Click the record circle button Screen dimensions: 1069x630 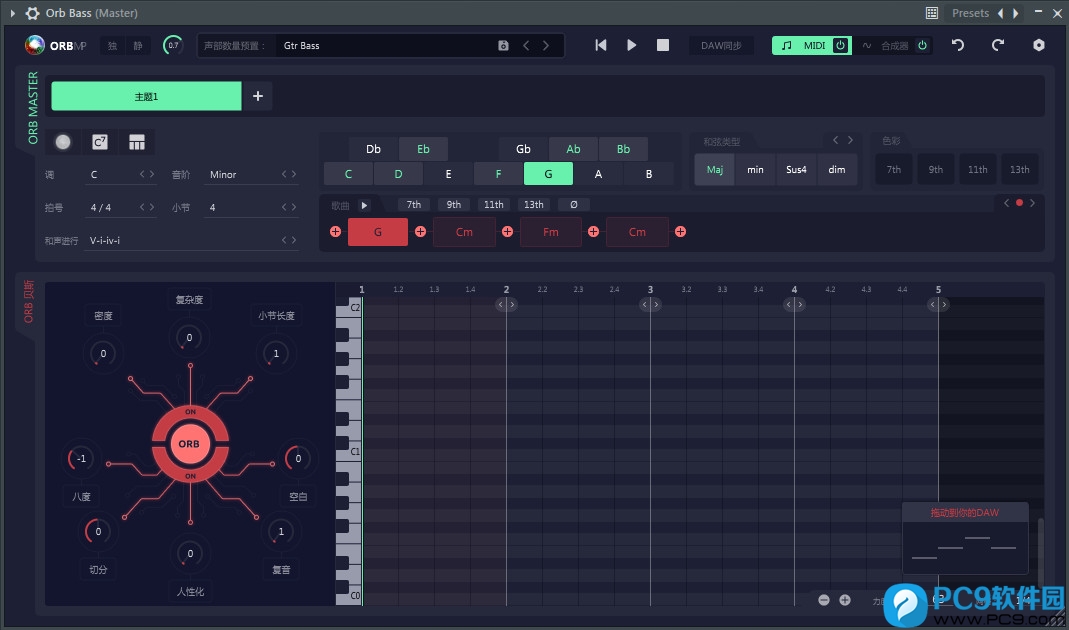pyautogui.click(x=63, y=142)
